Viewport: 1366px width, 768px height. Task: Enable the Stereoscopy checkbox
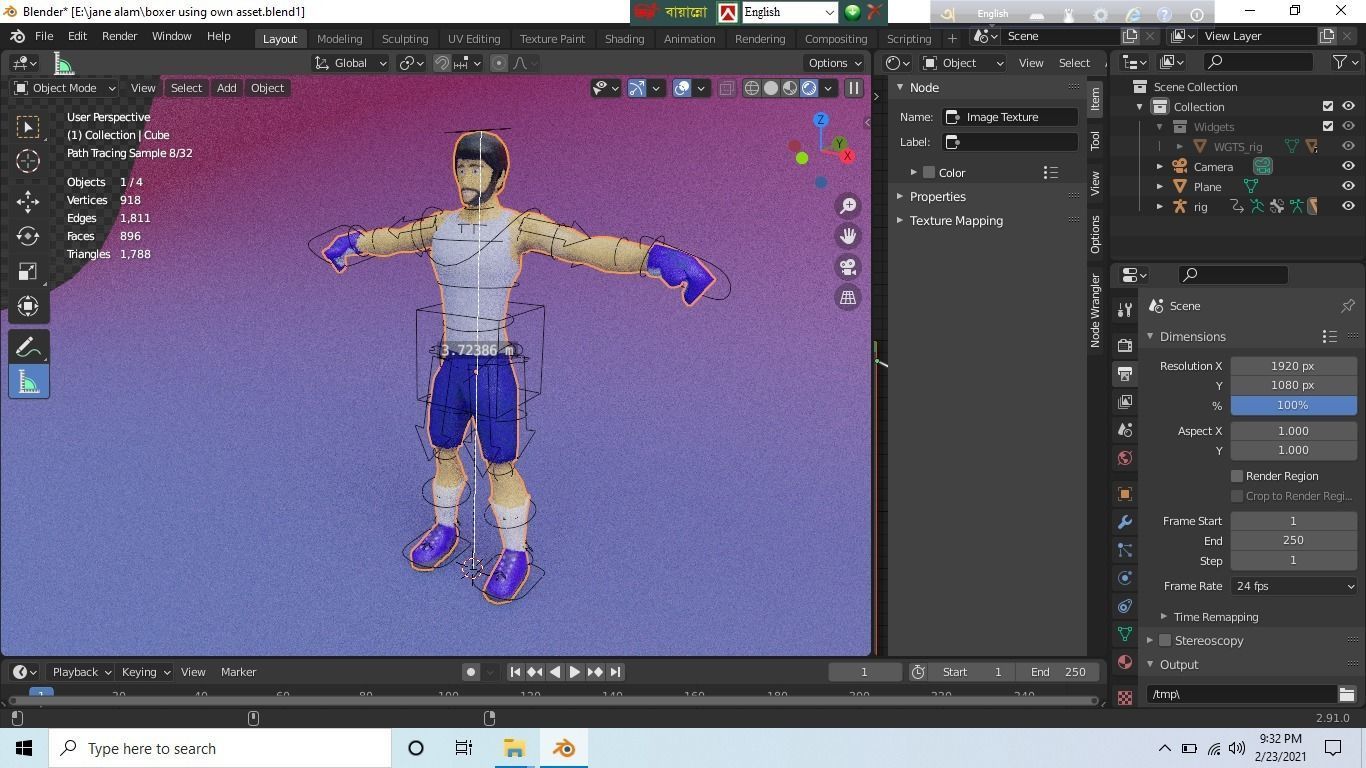click(x=1165, y=641)
